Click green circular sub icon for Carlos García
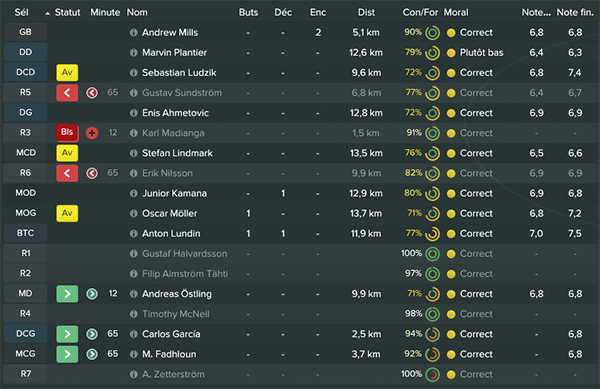The width and height of the screenshot is (600, 389). coord(92,334)
